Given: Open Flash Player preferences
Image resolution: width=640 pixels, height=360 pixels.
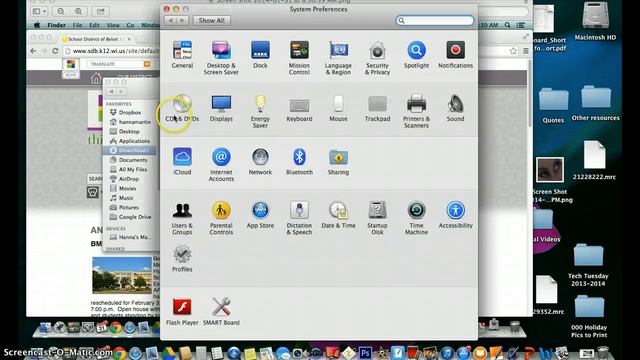Looking at the screenshot, I should (x=182, y=312).
